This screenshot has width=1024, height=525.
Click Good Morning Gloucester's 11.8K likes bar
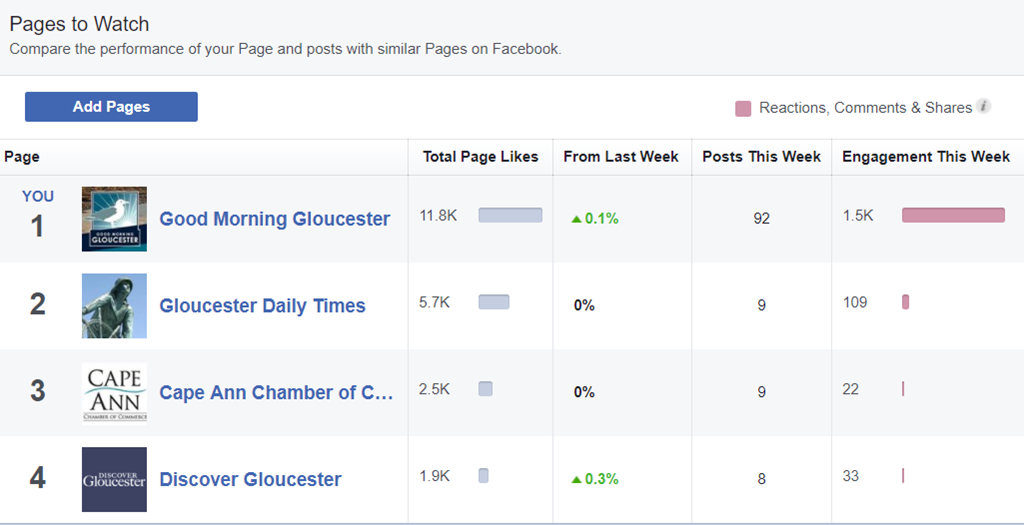coord(510,215)
